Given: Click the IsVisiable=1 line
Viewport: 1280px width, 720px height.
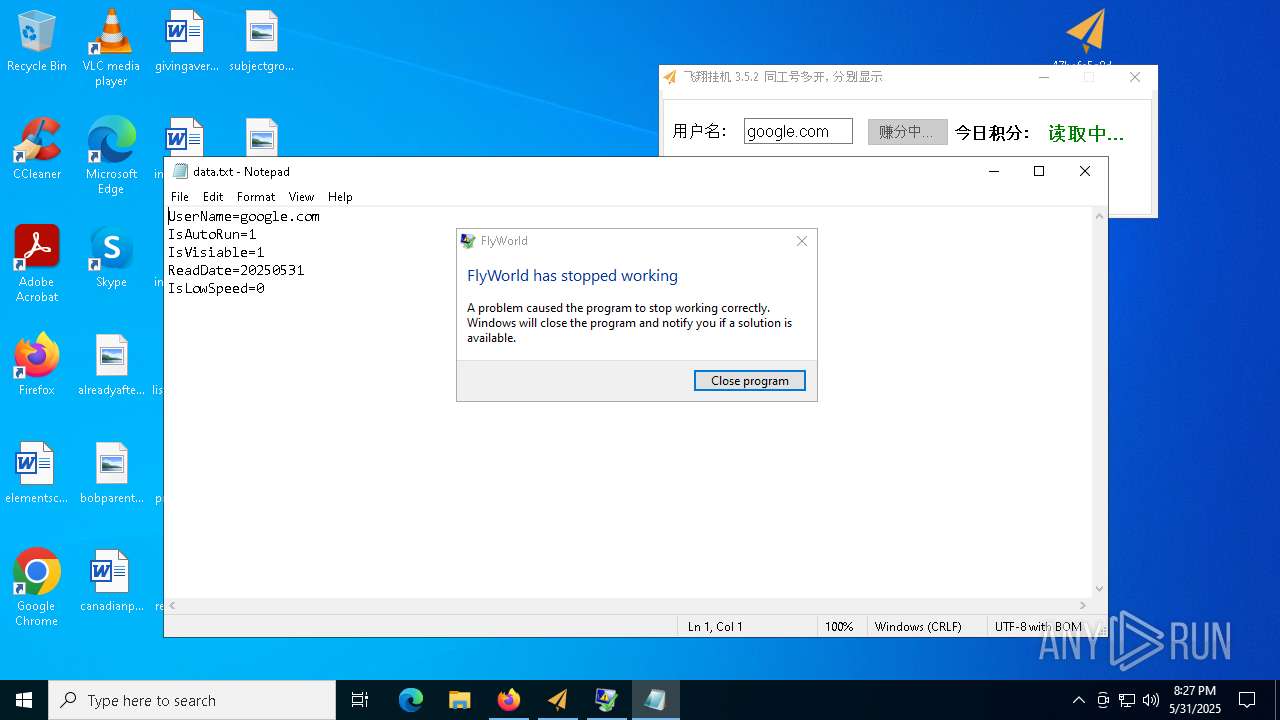Looking at the screenshot, I should point(216,252).
